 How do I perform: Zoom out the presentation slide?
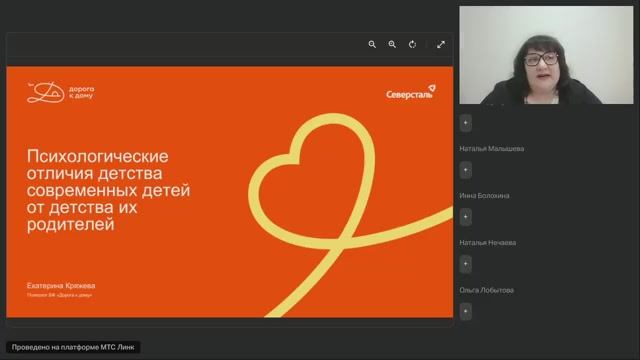pos(372,44)
